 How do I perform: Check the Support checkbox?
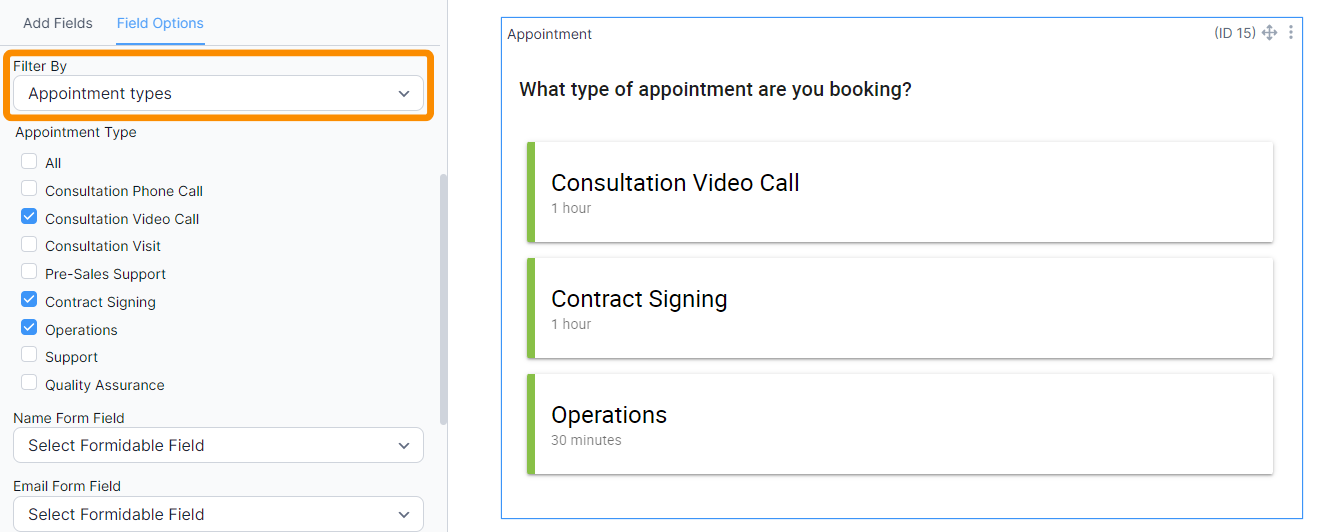point(29,355)
